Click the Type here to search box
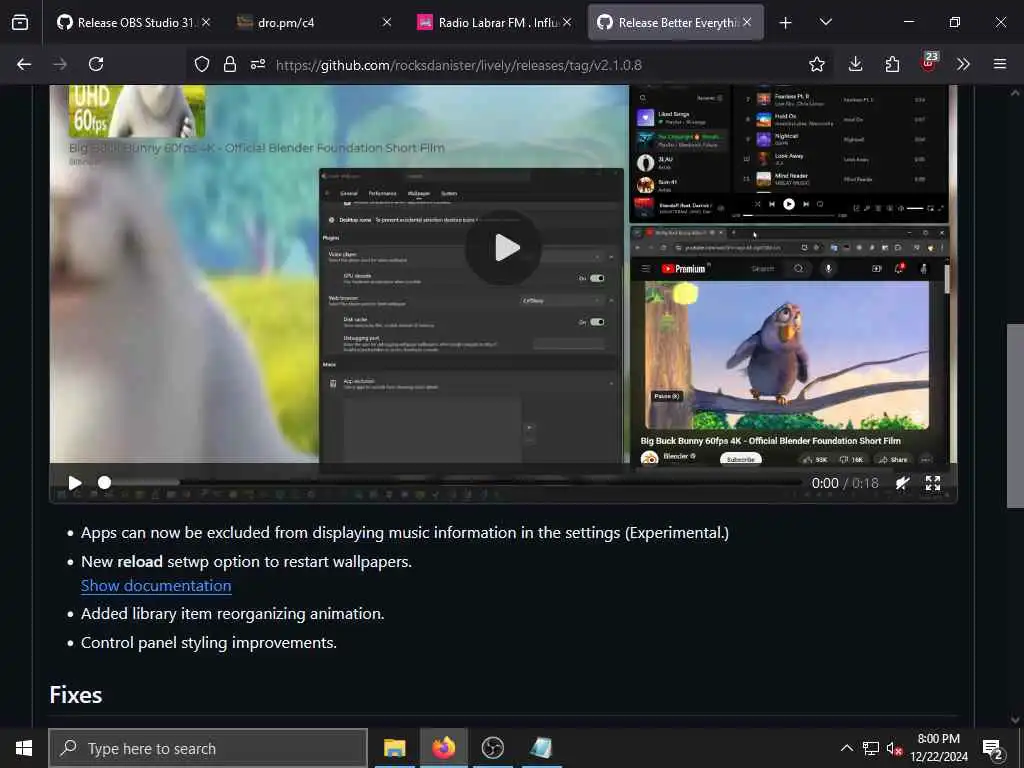 [208, 748]
